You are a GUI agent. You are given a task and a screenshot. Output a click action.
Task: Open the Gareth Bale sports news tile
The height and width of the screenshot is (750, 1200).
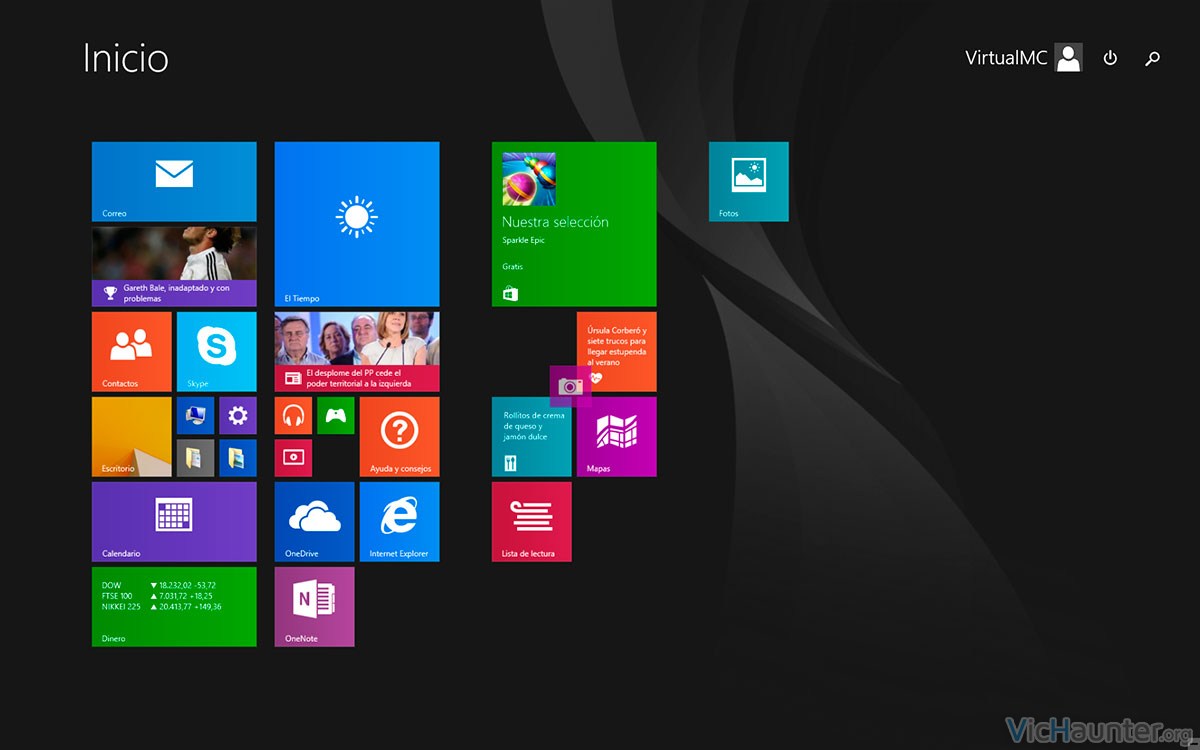coord(174,266)
